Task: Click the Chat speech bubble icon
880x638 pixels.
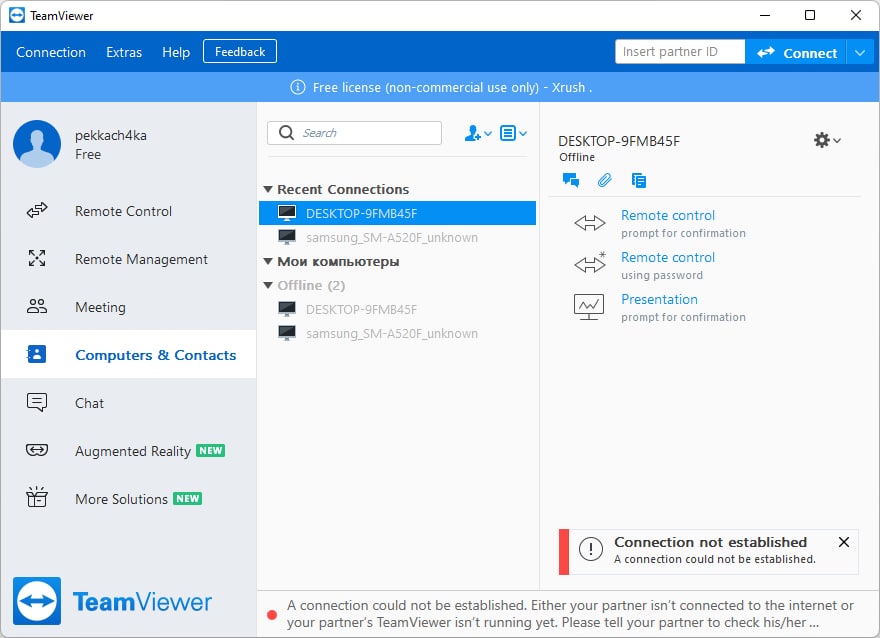Action: point(37,402)
